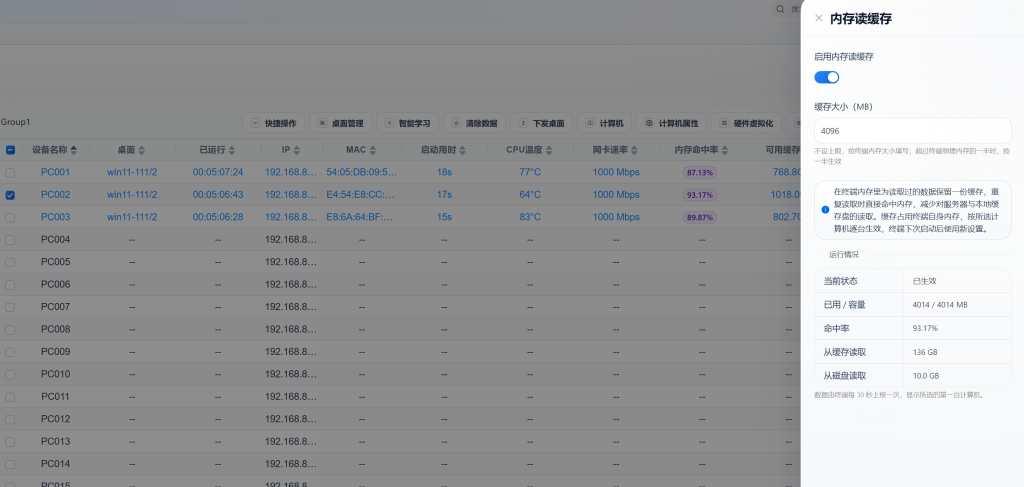1024x487 pixels.
Task: Sort by the 设备名称 column arrows
Action: [74, 150]
